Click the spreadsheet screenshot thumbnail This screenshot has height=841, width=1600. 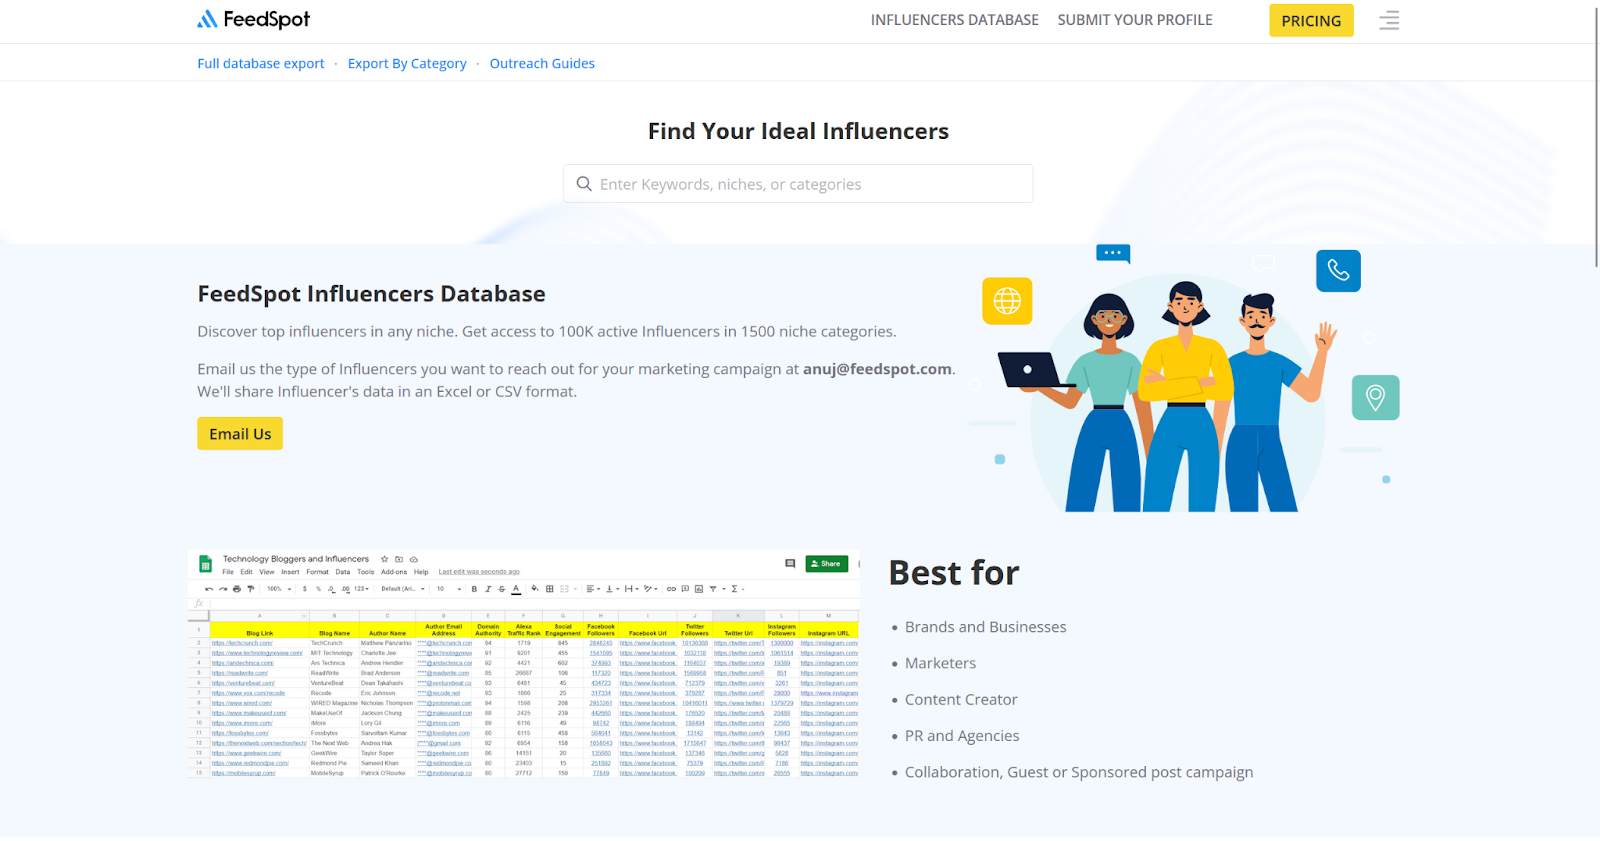point(524,664)
